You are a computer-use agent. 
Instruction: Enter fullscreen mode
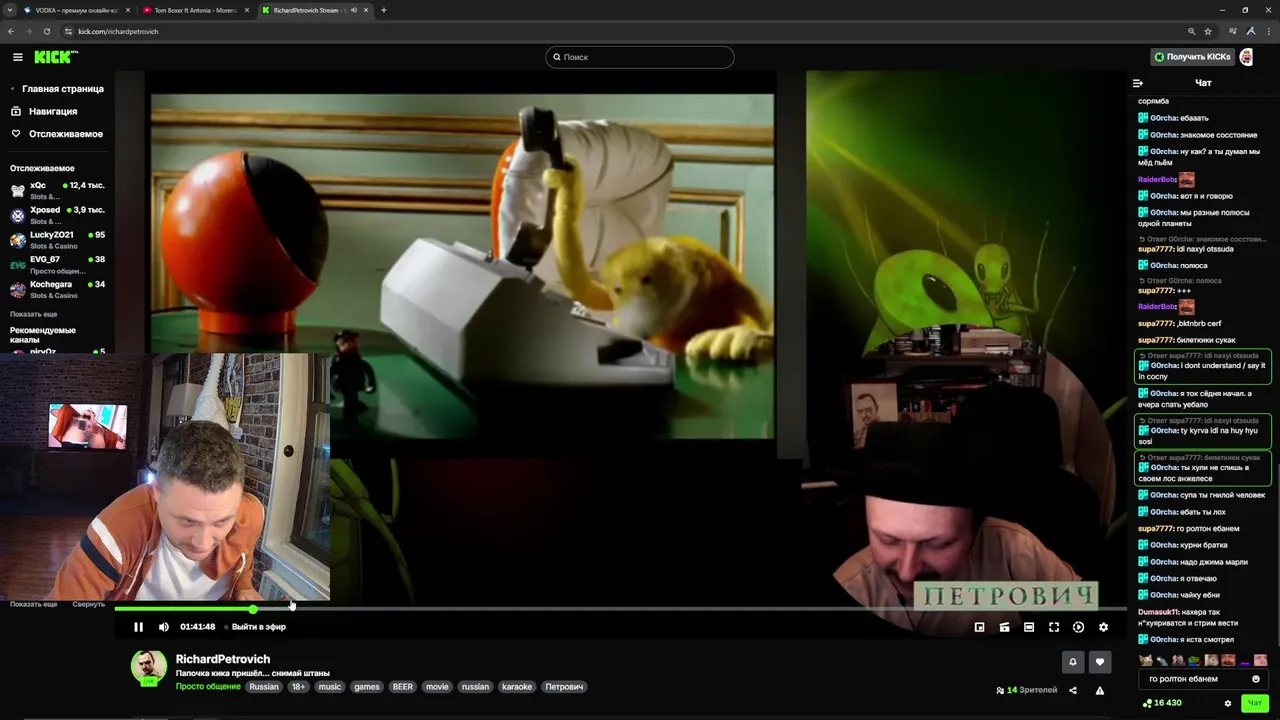point(1054,627)
